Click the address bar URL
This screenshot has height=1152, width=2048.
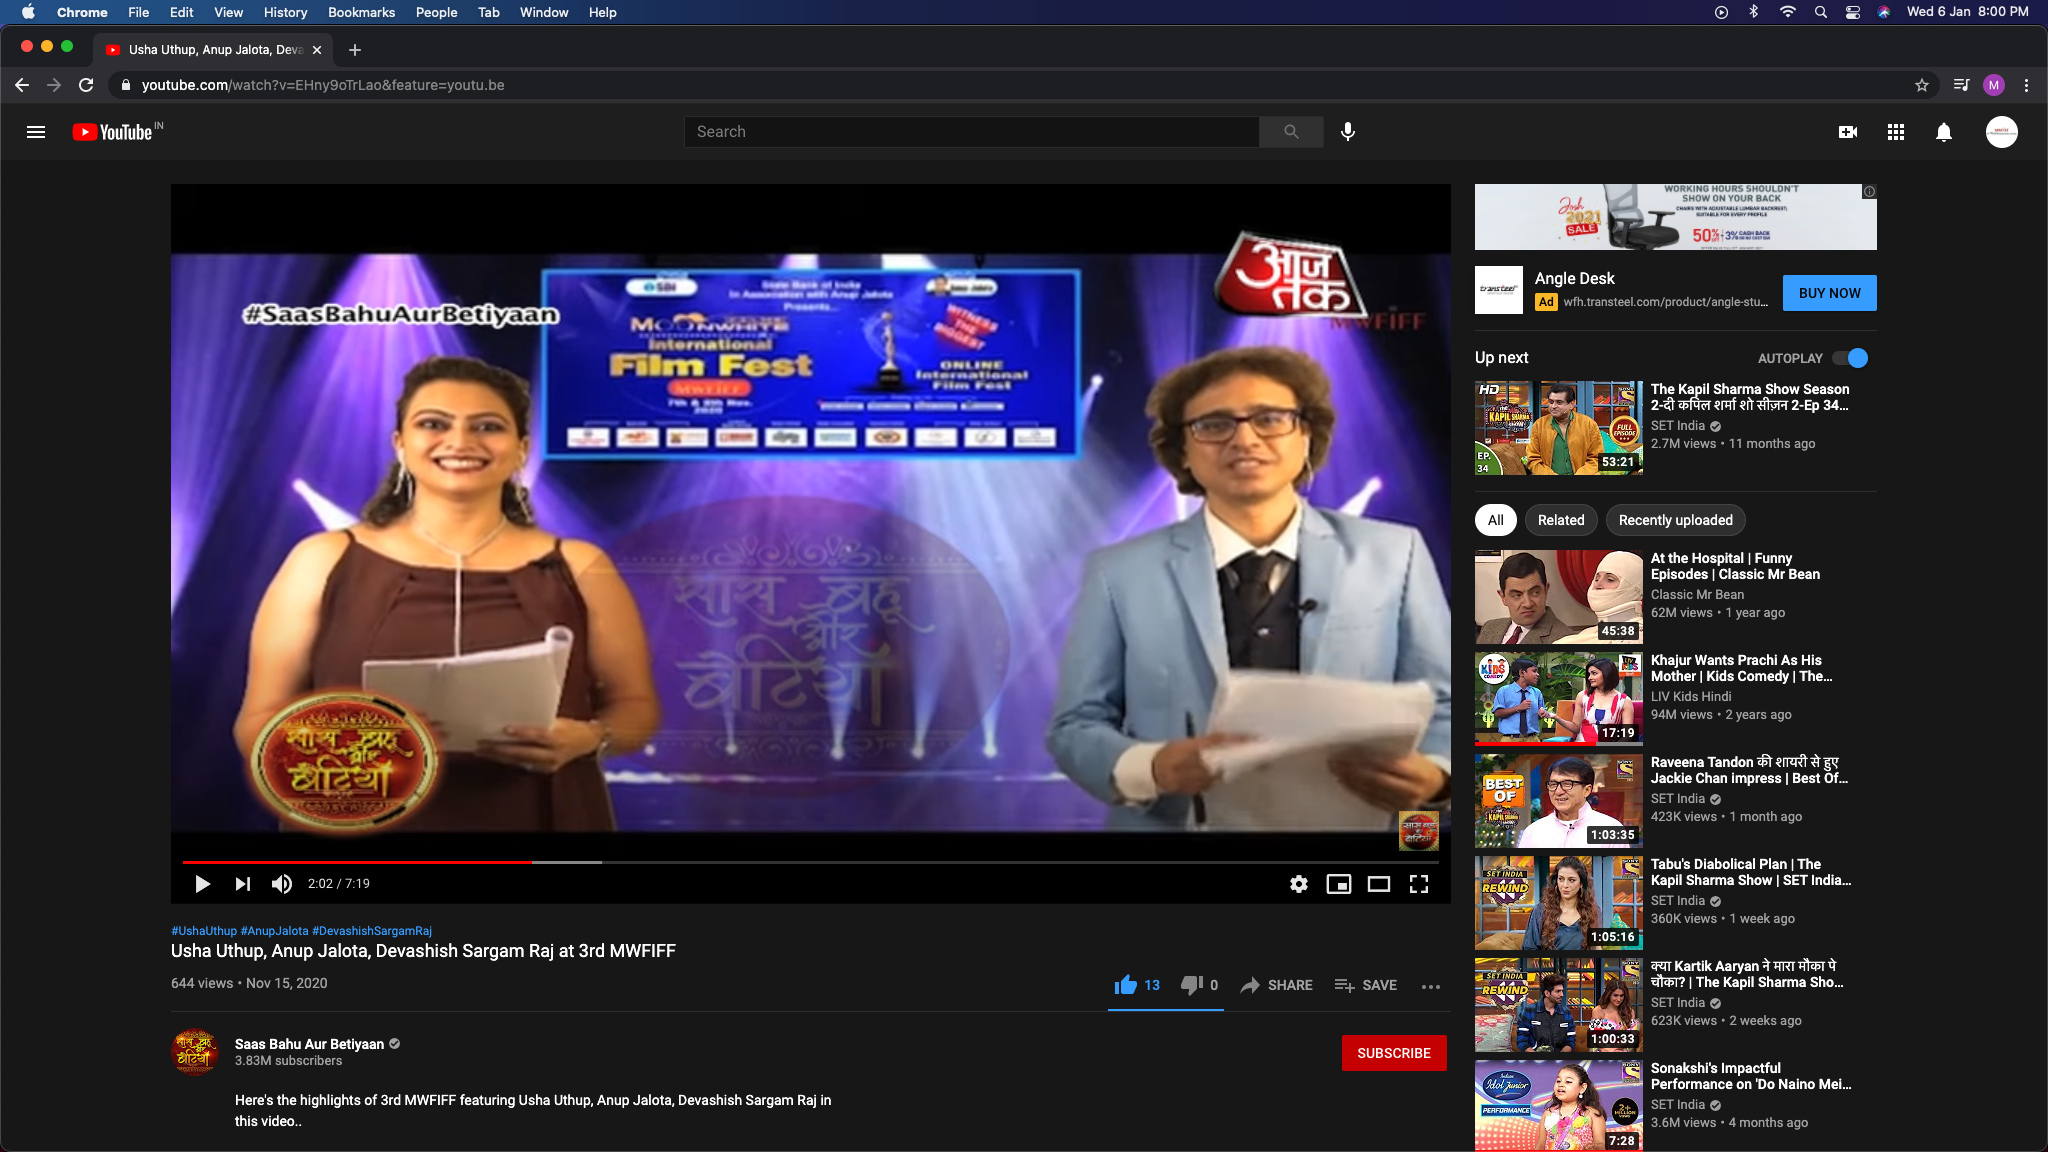[323, 85]
